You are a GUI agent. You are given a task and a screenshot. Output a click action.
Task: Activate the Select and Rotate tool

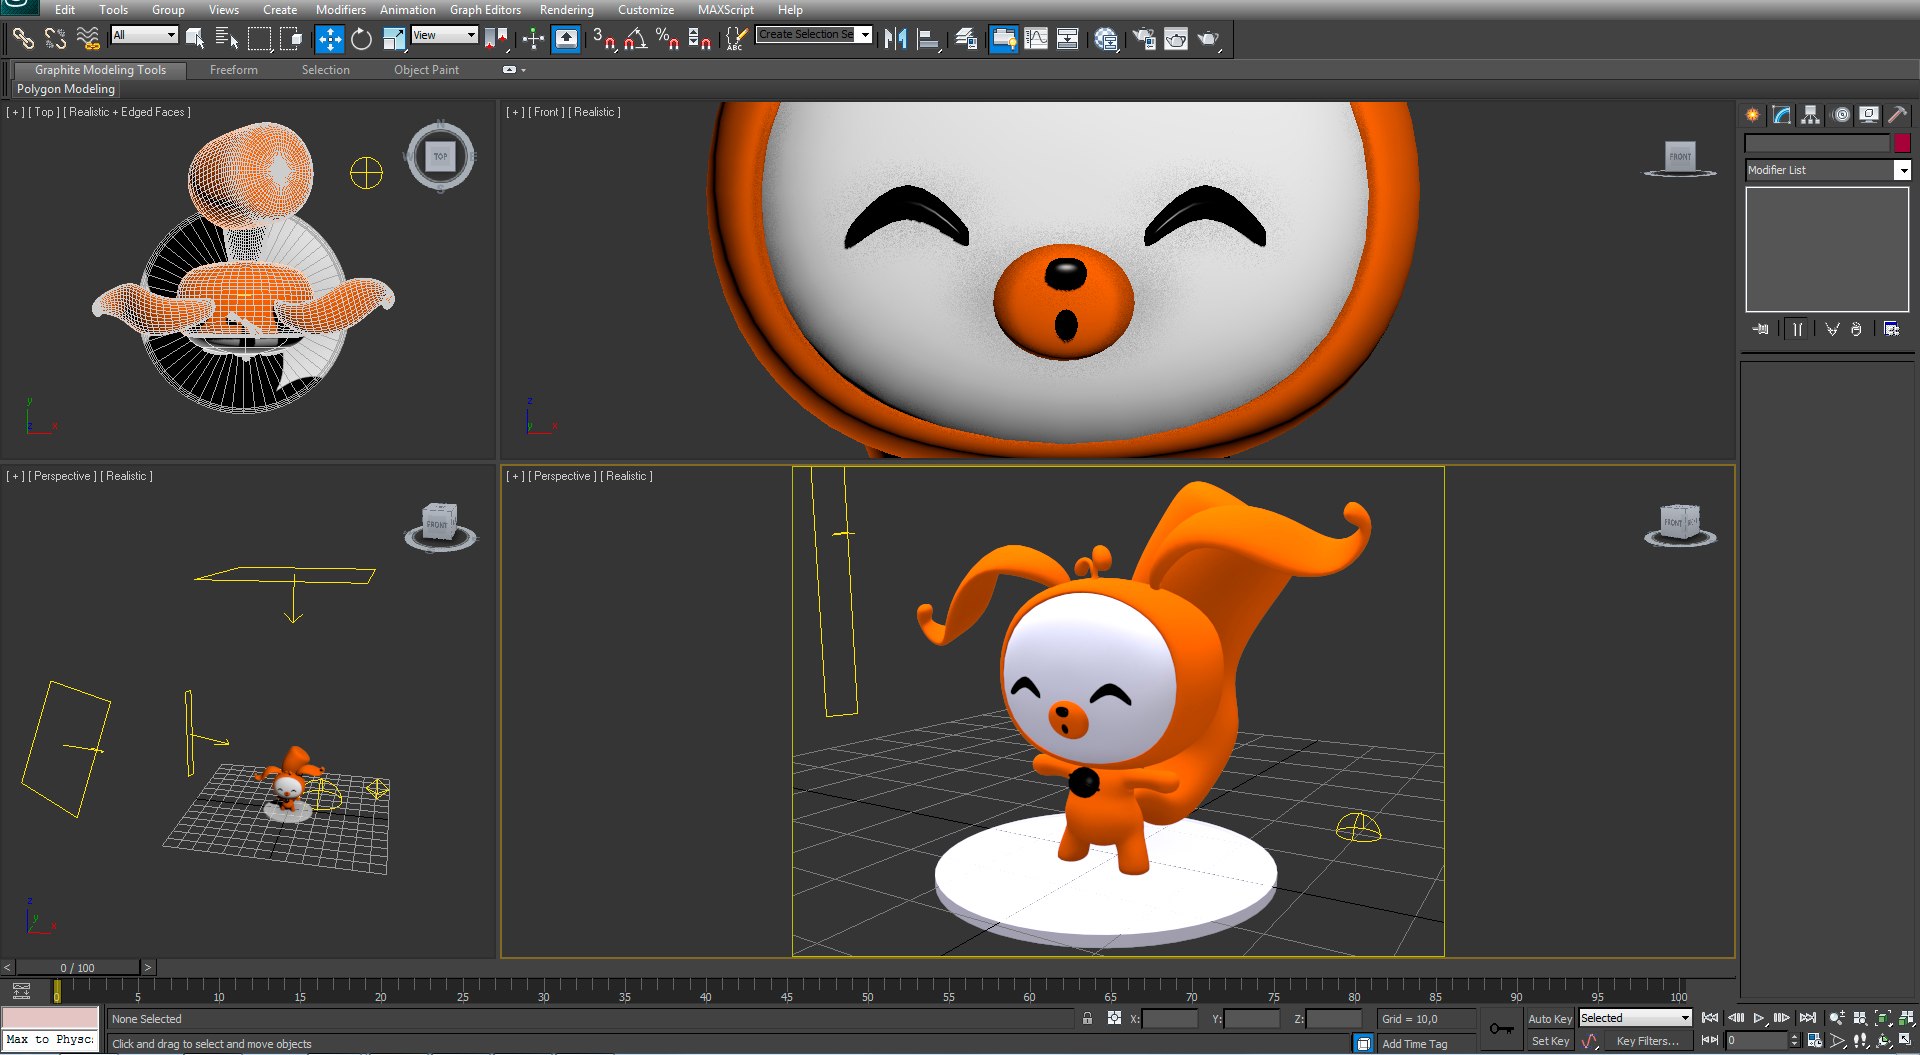pyautogui.click(x=362, y=39)
